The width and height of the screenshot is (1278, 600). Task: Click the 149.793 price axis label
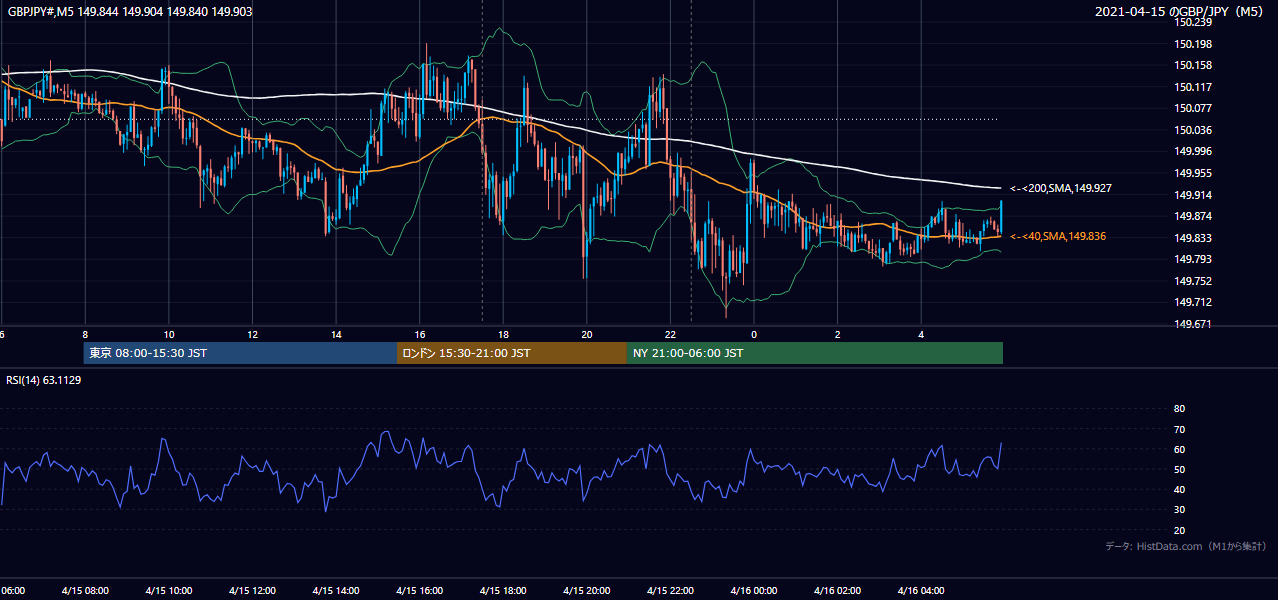click(x=1194, y=260)
